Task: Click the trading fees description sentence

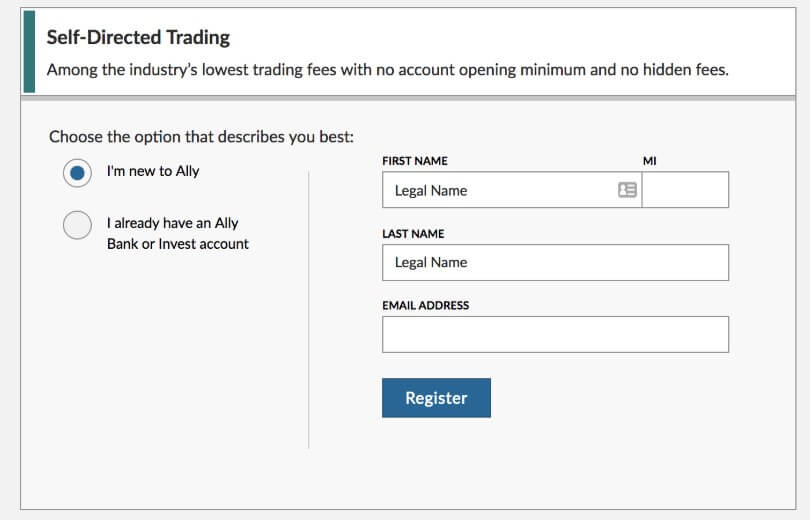Action: pos(387,70)
